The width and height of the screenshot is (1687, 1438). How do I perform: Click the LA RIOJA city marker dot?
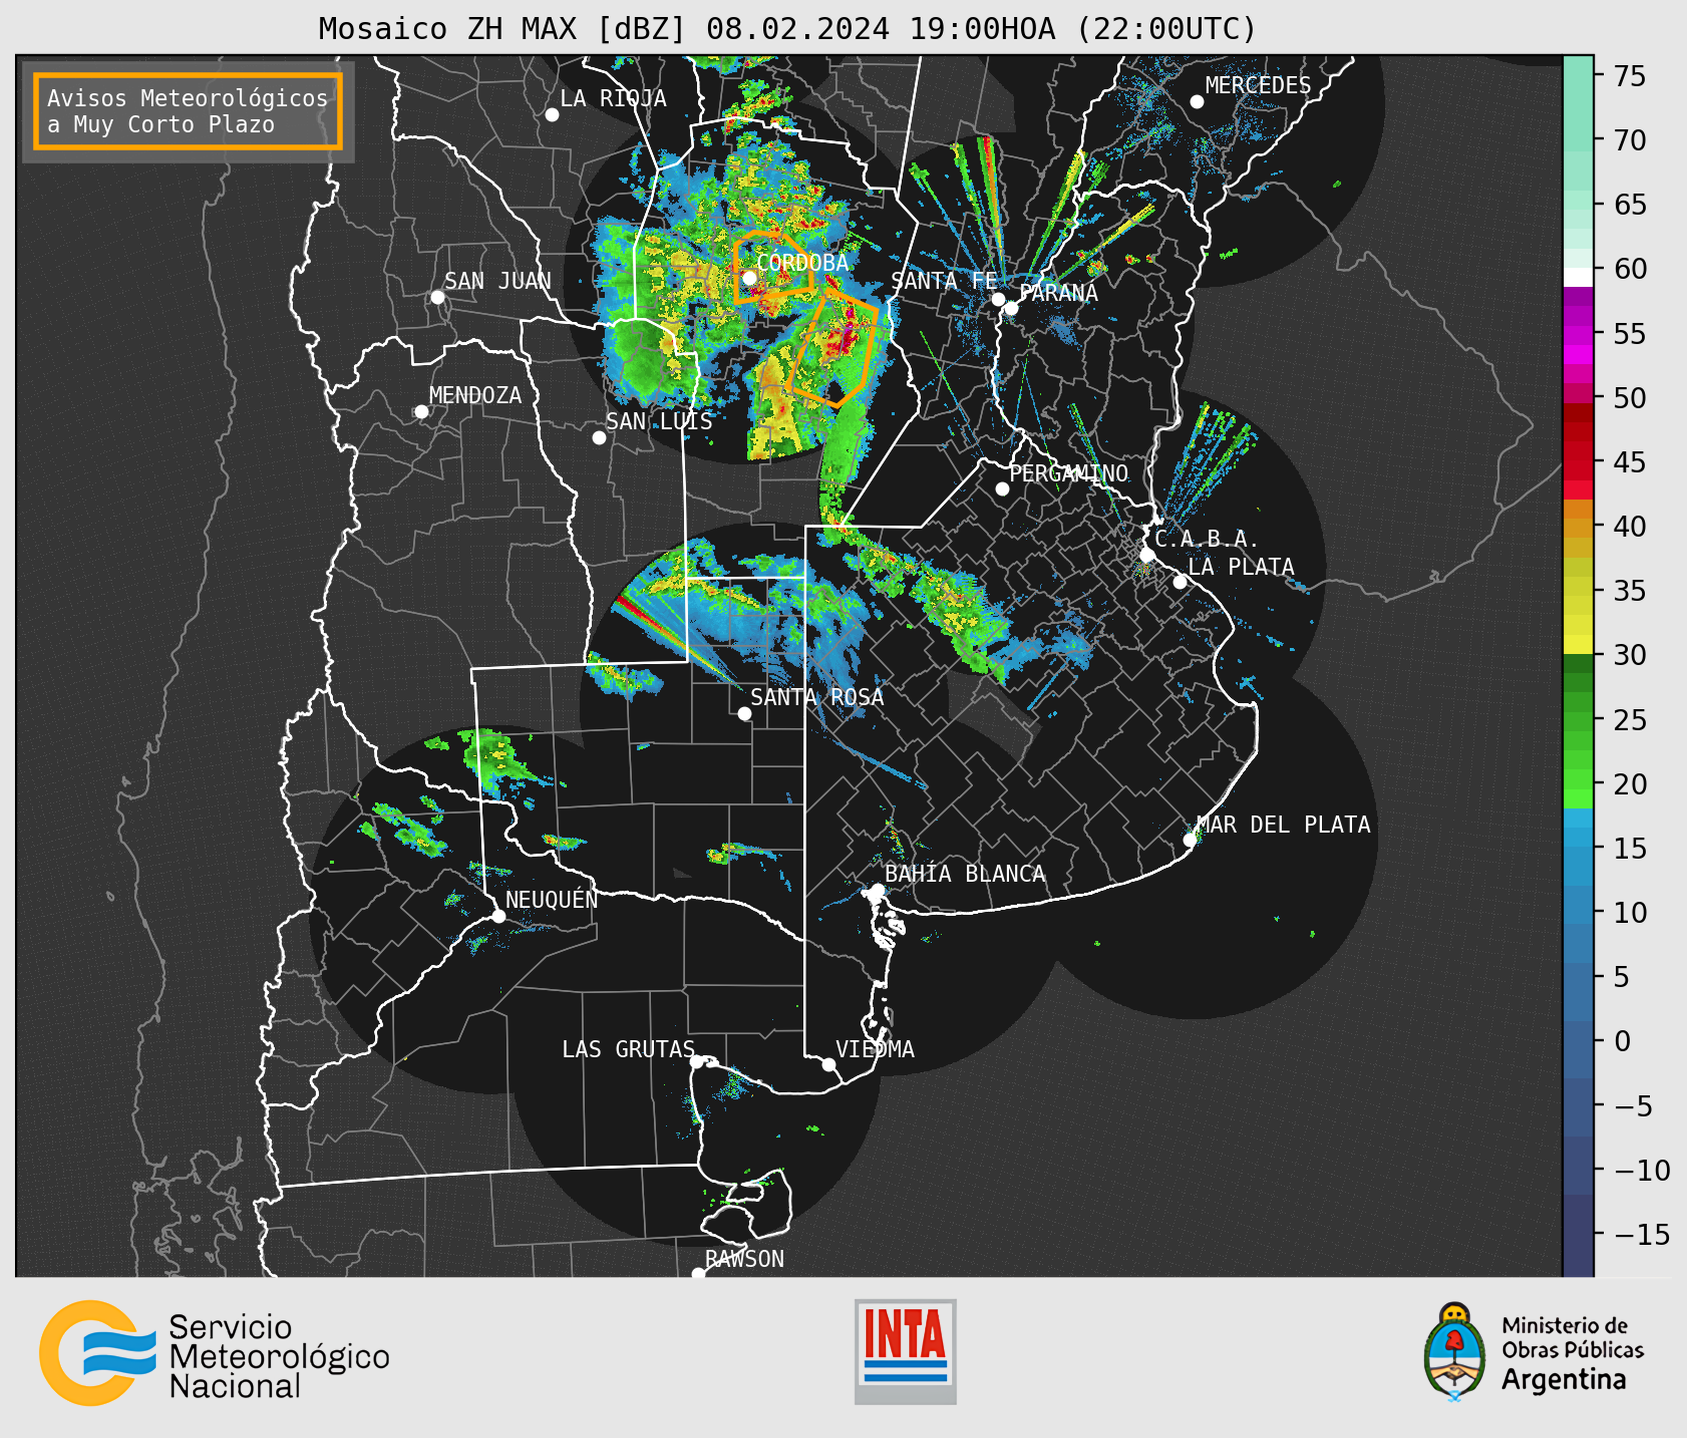(x=552, y=115)
